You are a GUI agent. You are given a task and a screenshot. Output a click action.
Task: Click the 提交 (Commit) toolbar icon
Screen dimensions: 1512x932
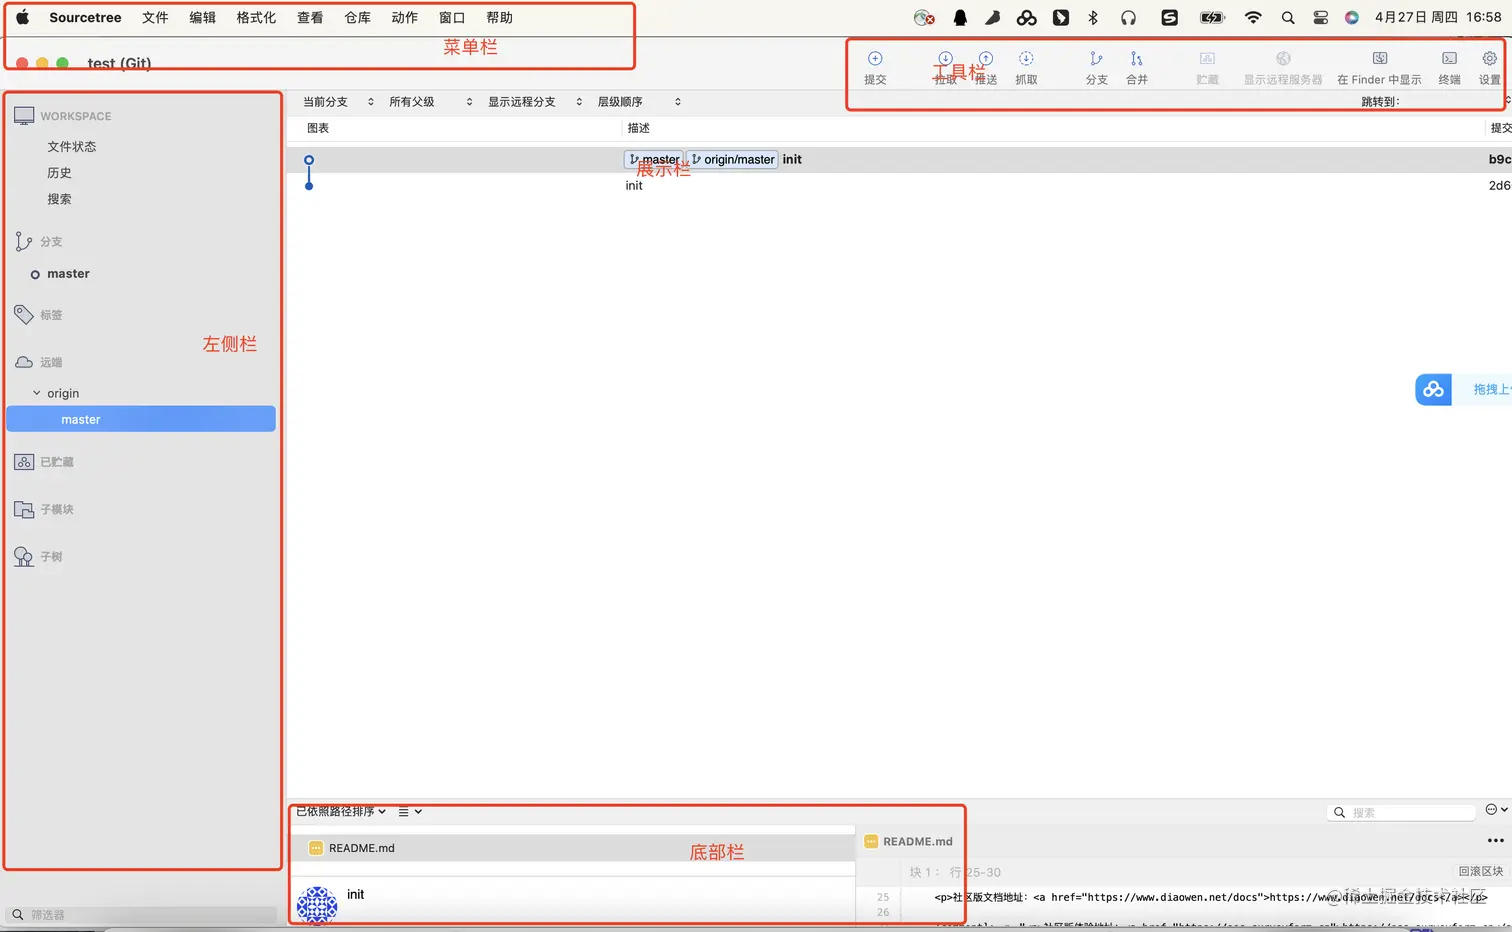875,59
